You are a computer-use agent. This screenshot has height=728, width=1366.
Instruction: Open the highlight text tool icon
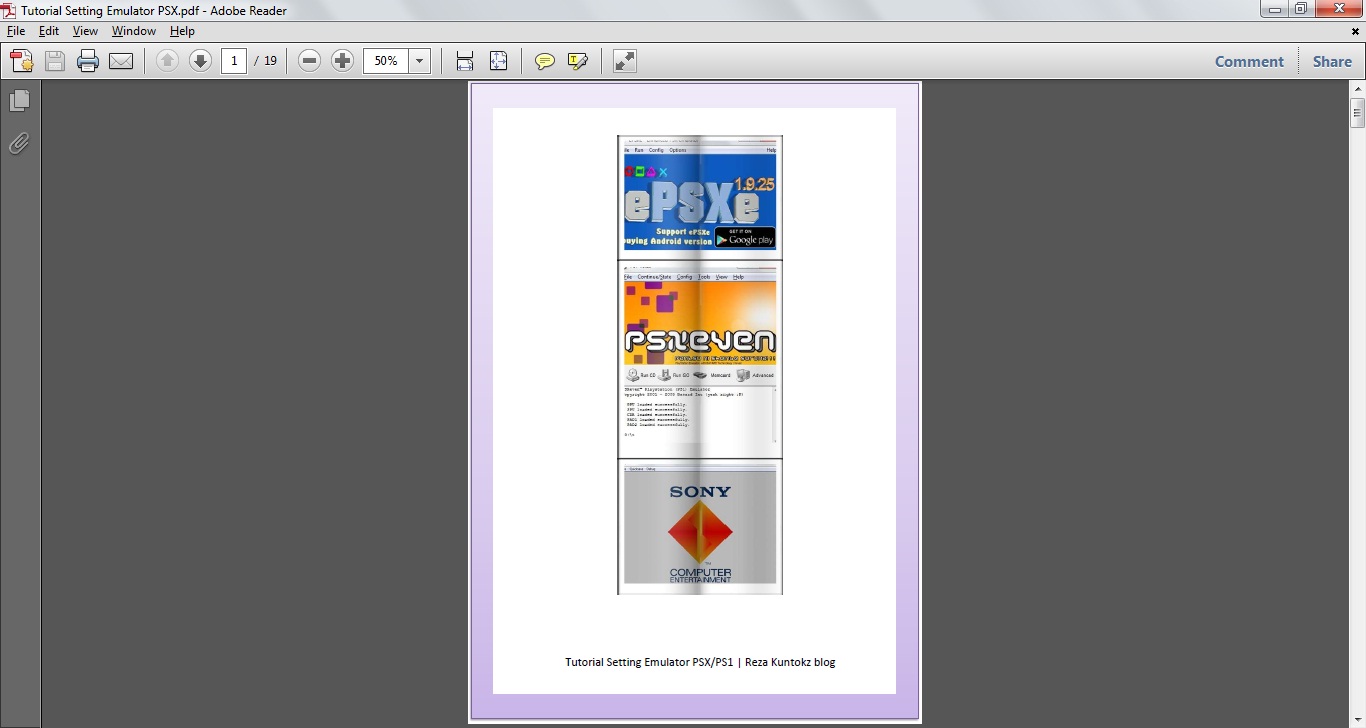578,60
